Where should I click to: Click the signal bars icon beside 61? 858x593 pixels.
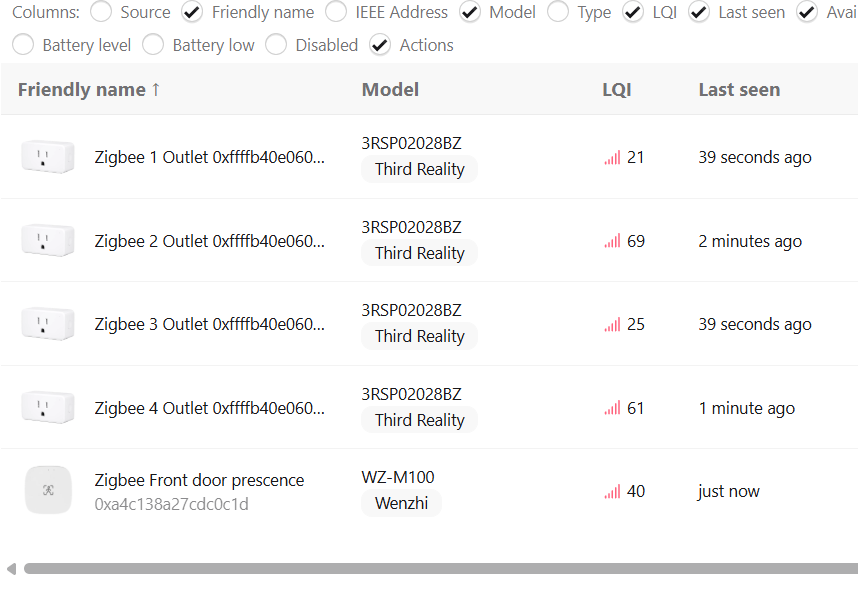tap(612, 408)
